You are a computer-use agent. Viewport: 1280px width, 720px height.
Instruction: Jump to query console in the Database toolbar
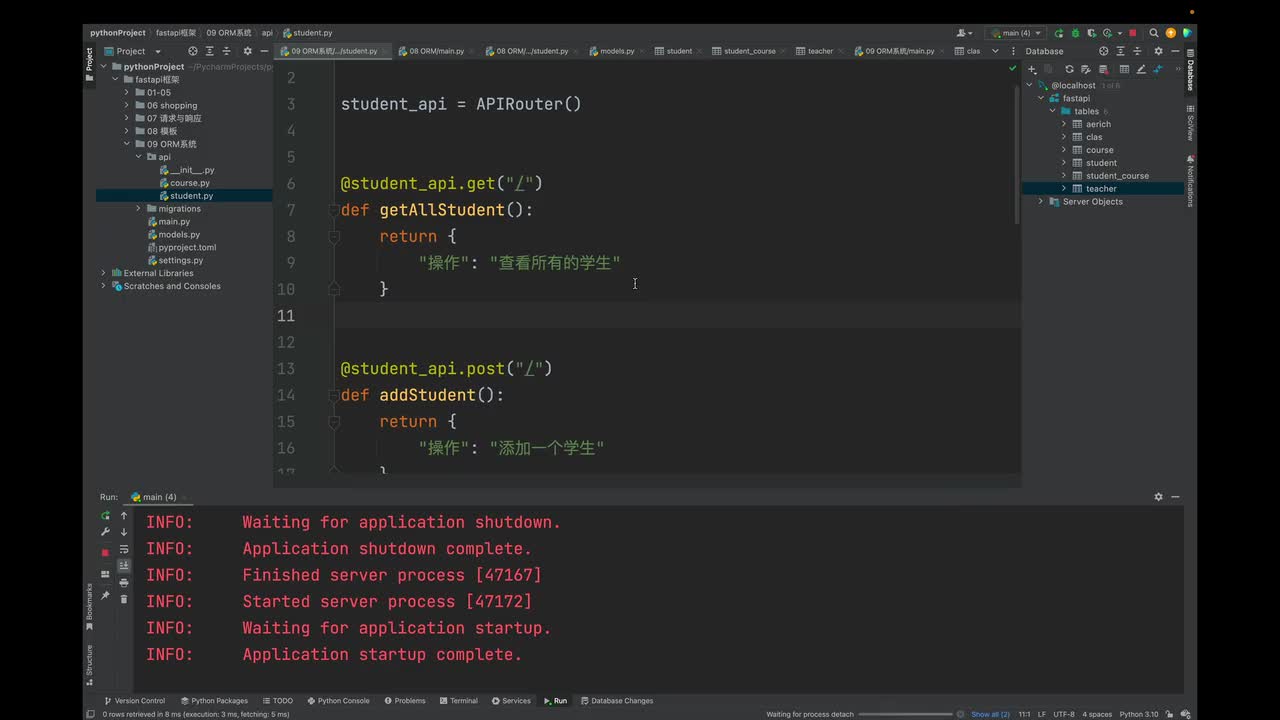pos(1158,69)
